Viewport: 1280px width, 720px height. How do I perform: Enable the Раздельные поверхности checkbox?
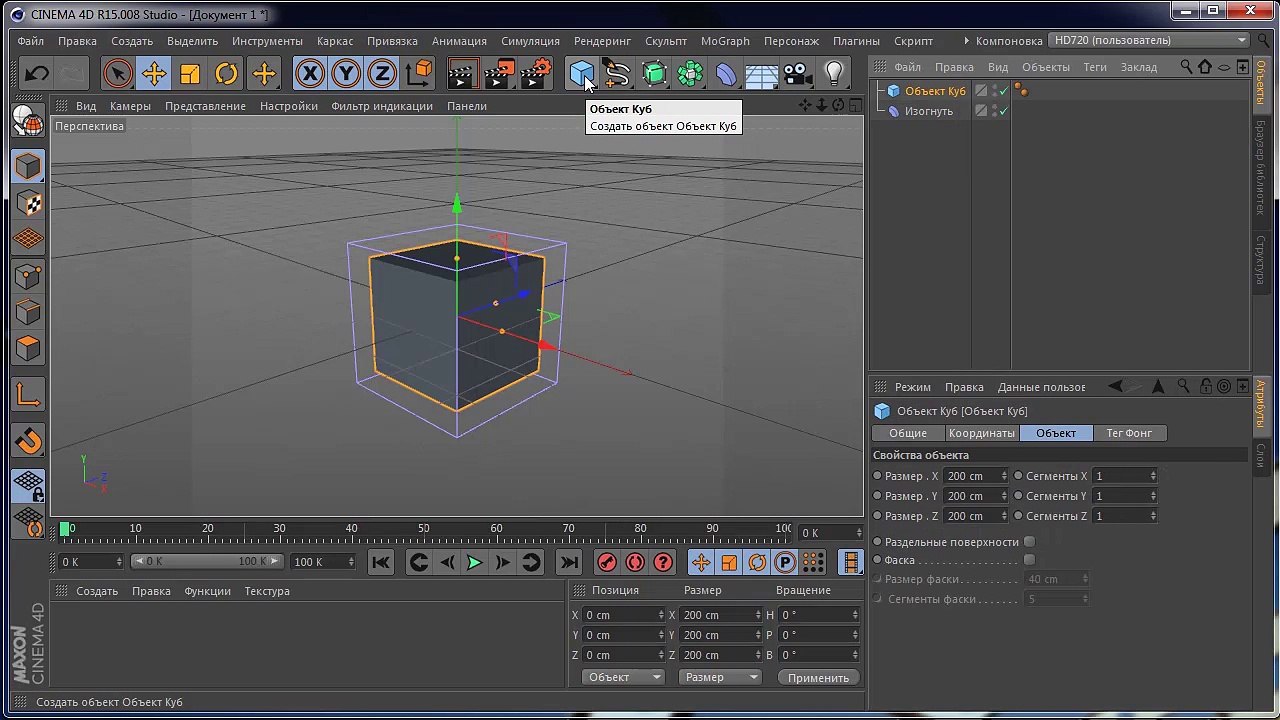click(x=1029, y=542)
